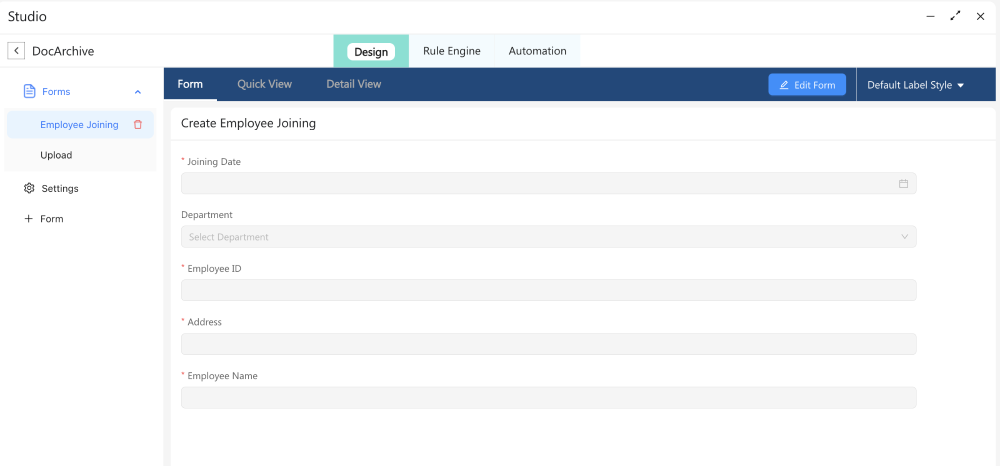Click the Address input field
Screen dimensions: 1000x466
548,344
